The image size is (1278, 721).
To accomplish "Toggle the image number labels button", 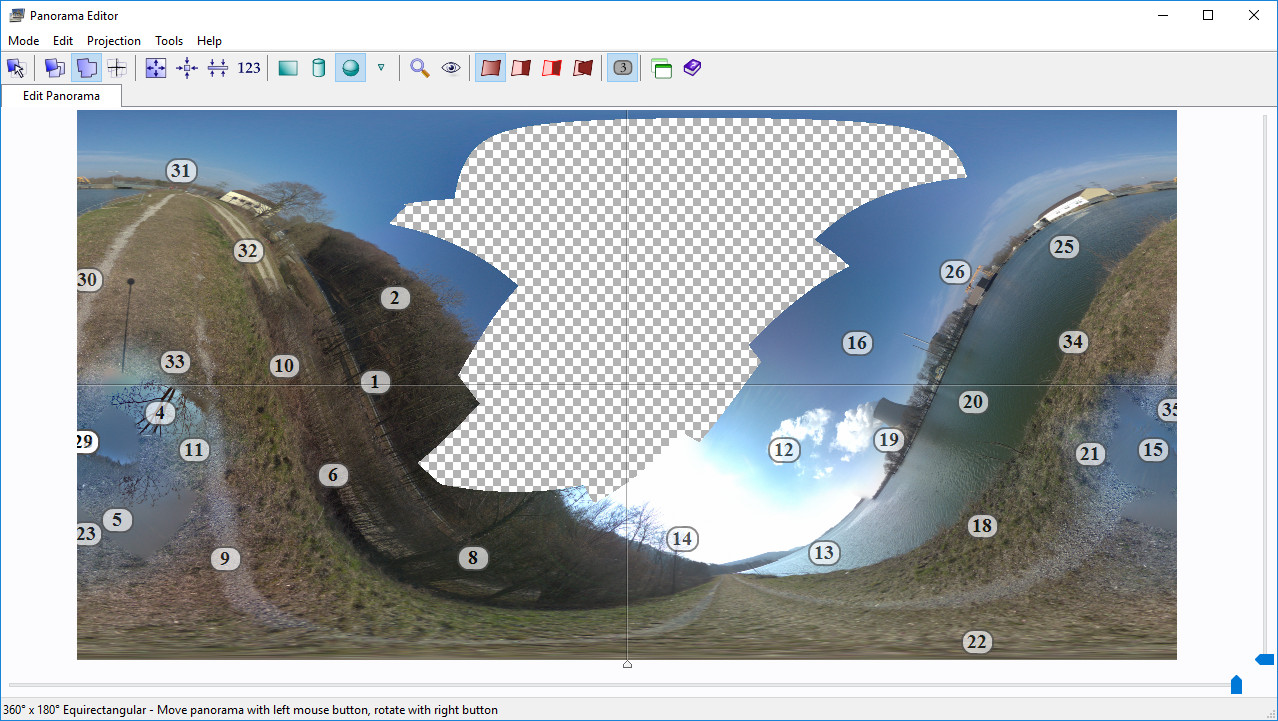I will (x=622, y=68).
